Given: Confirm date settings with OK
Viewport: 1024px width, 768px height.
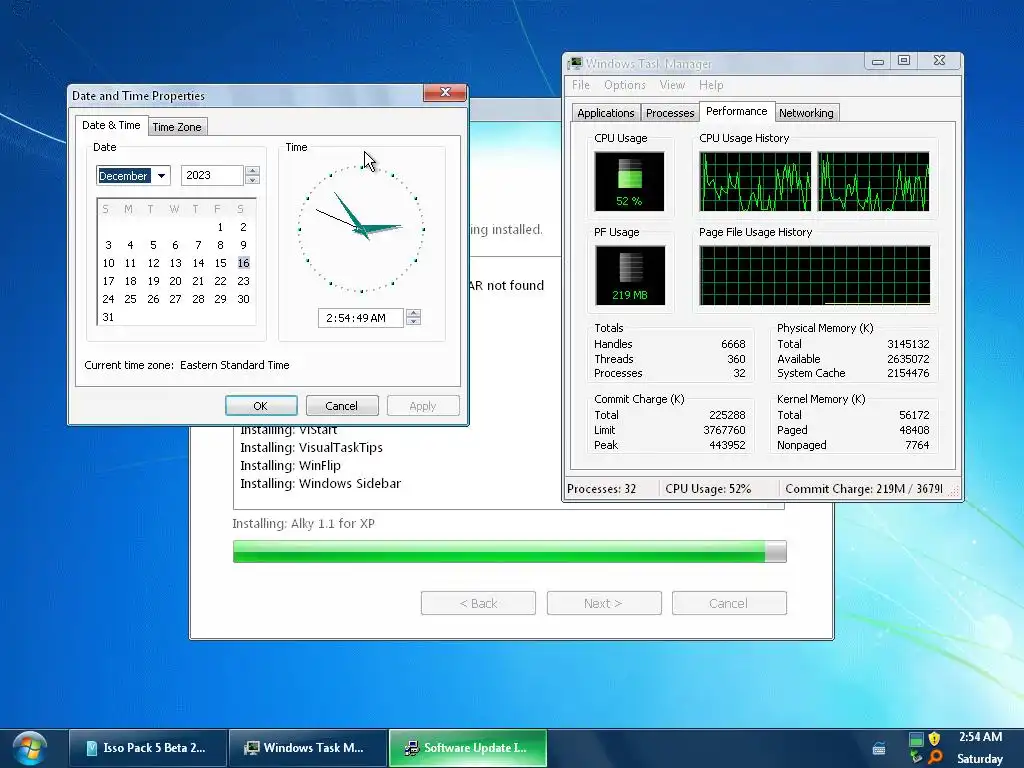Looking at the screenshot, I should 261,406.
